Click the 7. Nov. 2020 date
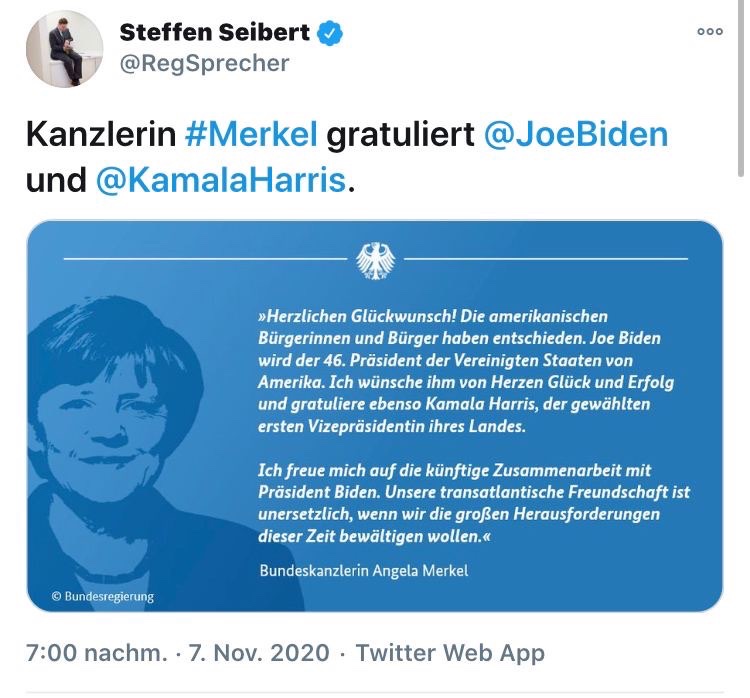 (257, 653)
